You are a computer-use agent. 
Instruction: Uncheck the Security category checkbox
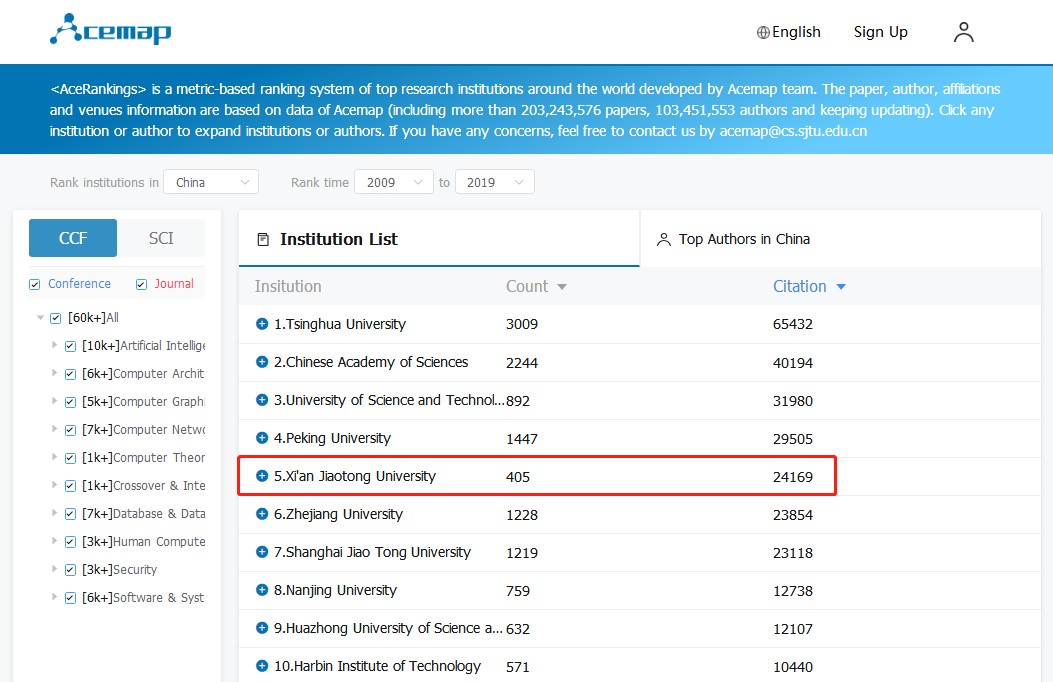[70, 570]
